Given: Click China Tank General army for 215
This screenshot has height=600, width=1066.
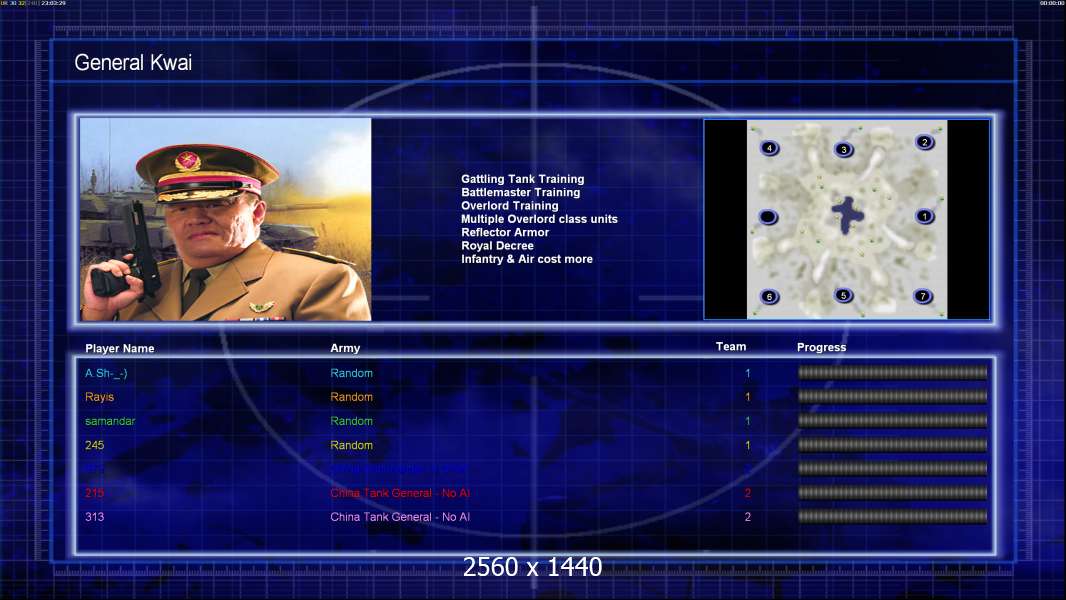Looking at the screenshot, I should click(400, 493).
